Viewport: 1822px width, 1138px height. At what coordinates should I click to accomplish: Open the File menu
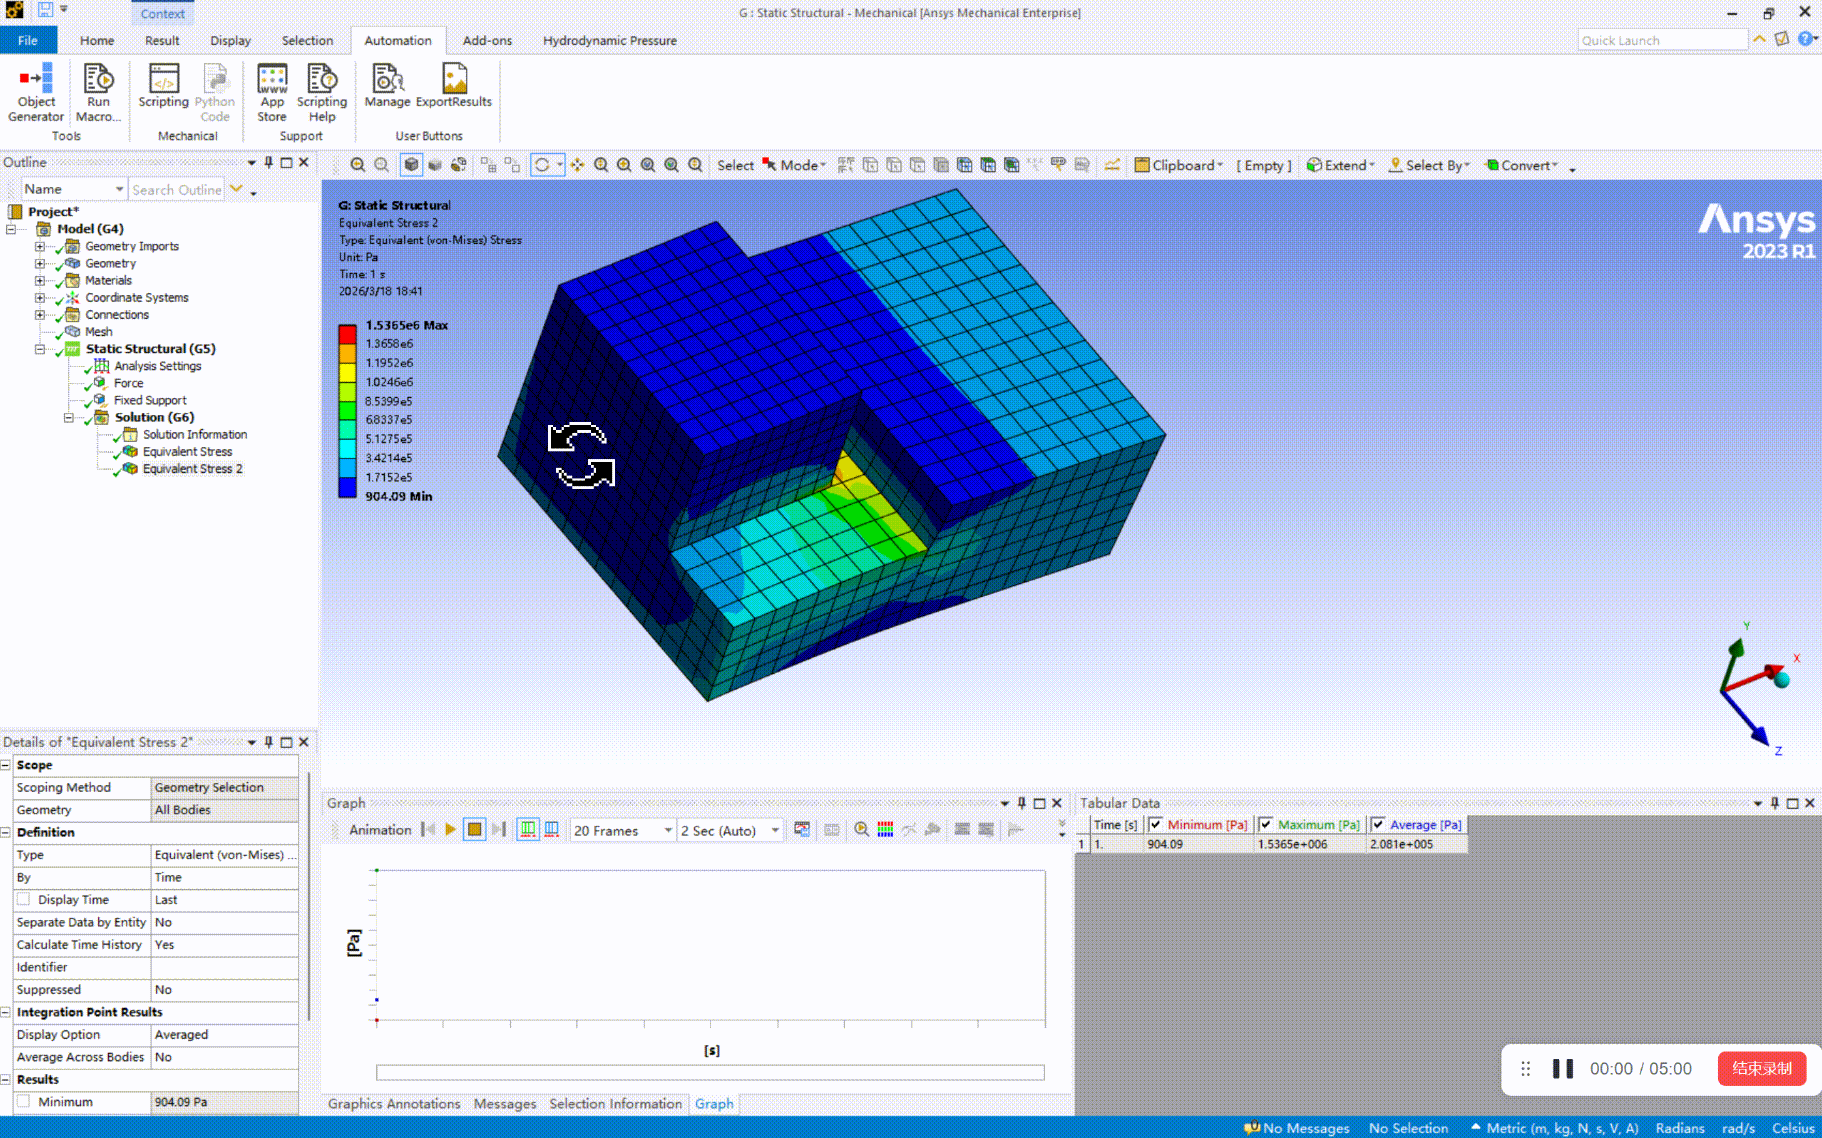pyautogui.click(x=28, y=40)
